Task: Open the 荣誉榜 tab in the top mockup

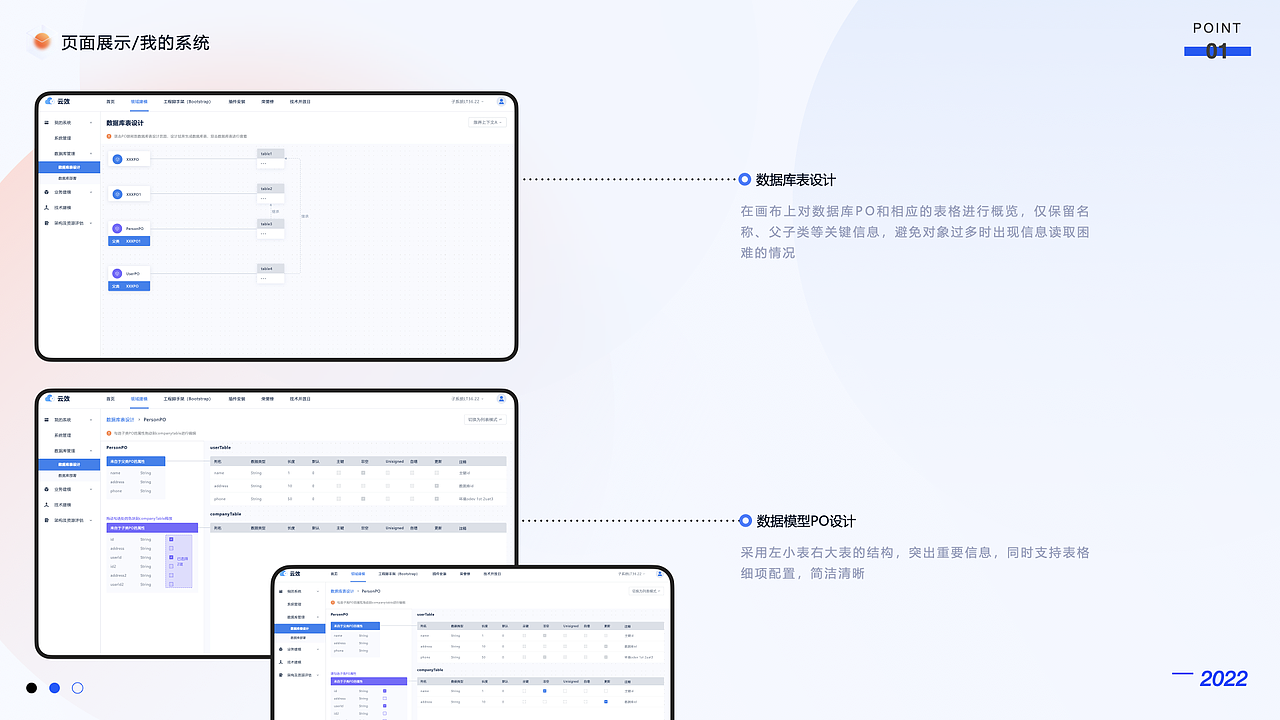Action: tap(268, 102)
